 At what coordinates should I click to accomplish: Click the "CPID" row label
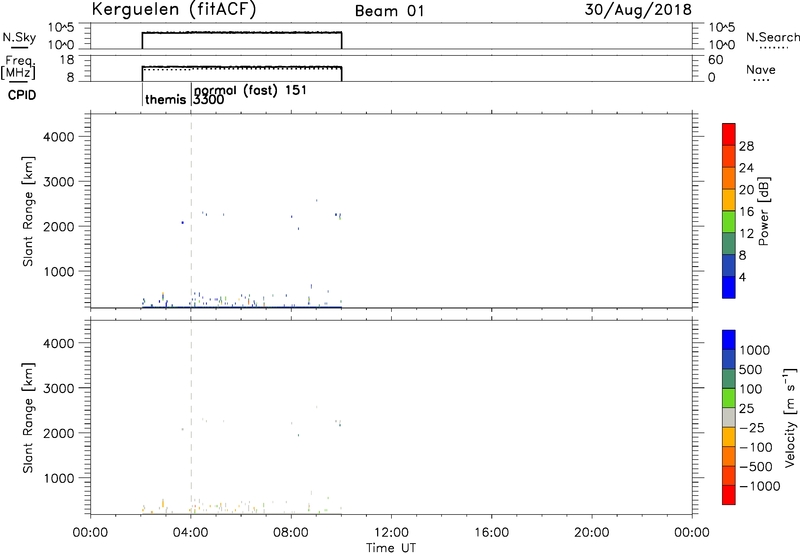click(22, 95)
